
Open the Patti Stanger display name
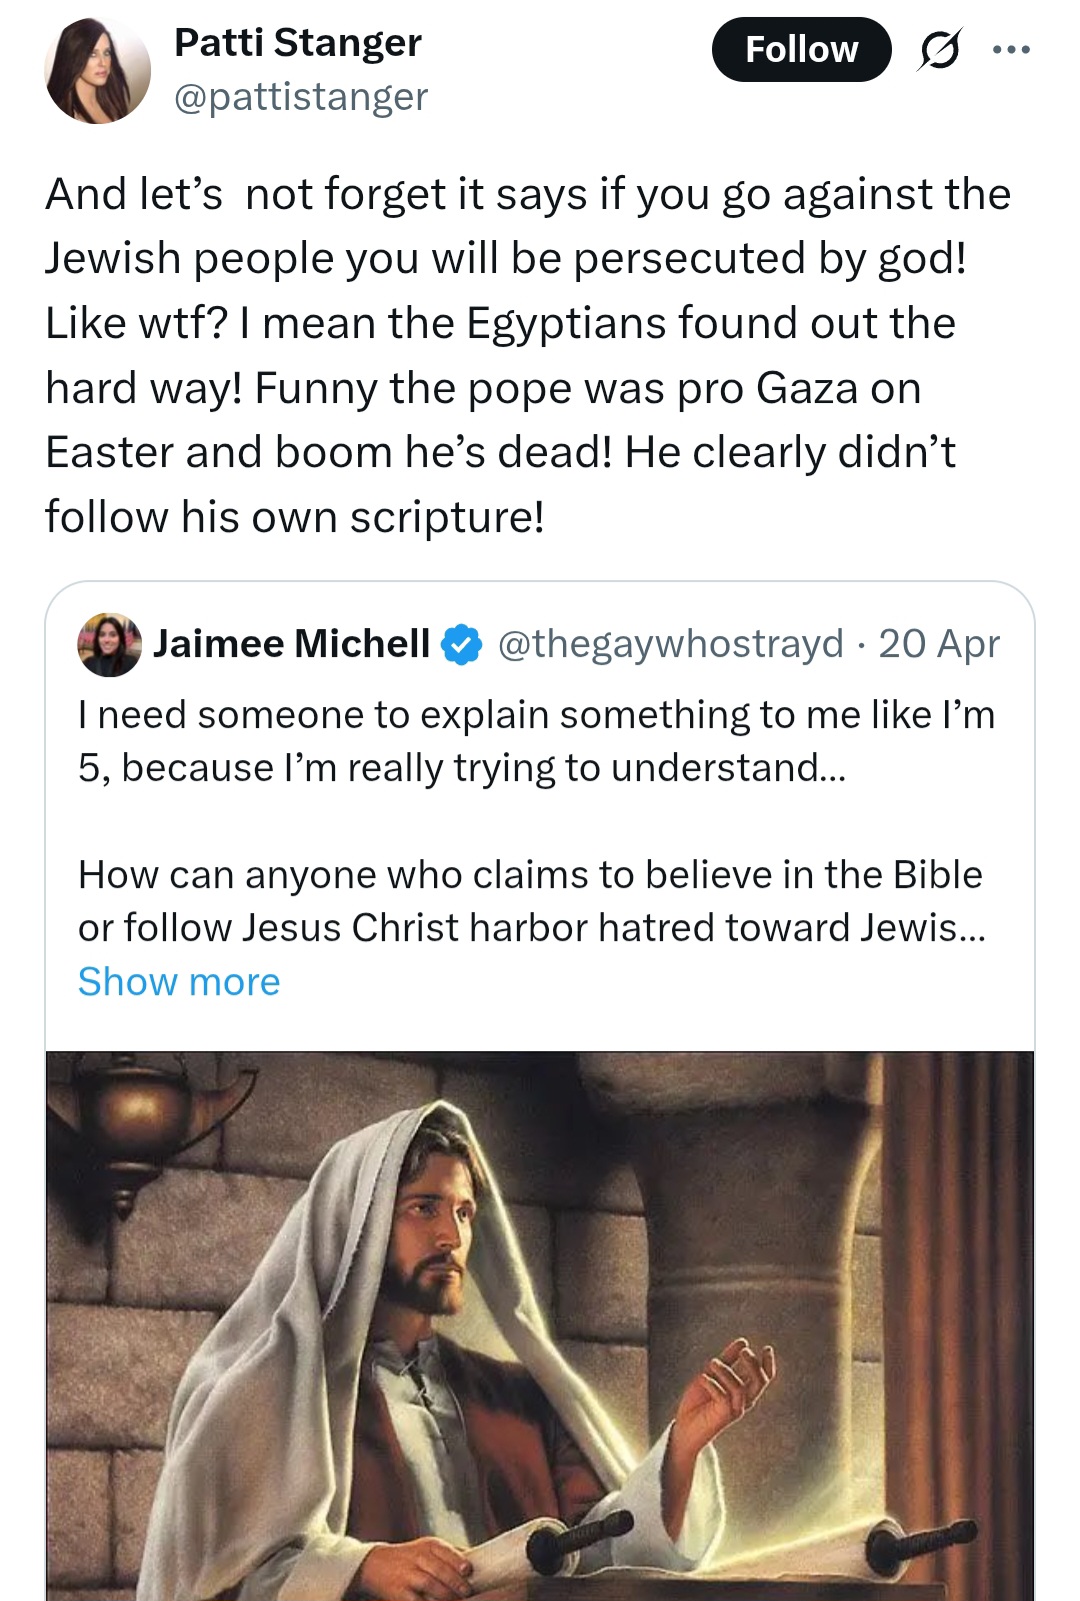point(298,42)
